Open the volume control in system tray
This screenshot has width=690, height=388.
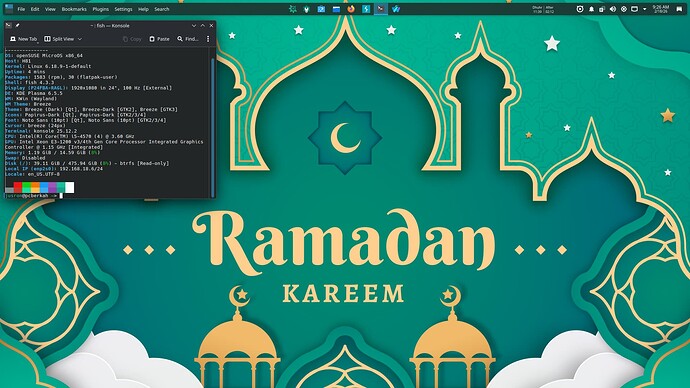click(x=613, y=9)
